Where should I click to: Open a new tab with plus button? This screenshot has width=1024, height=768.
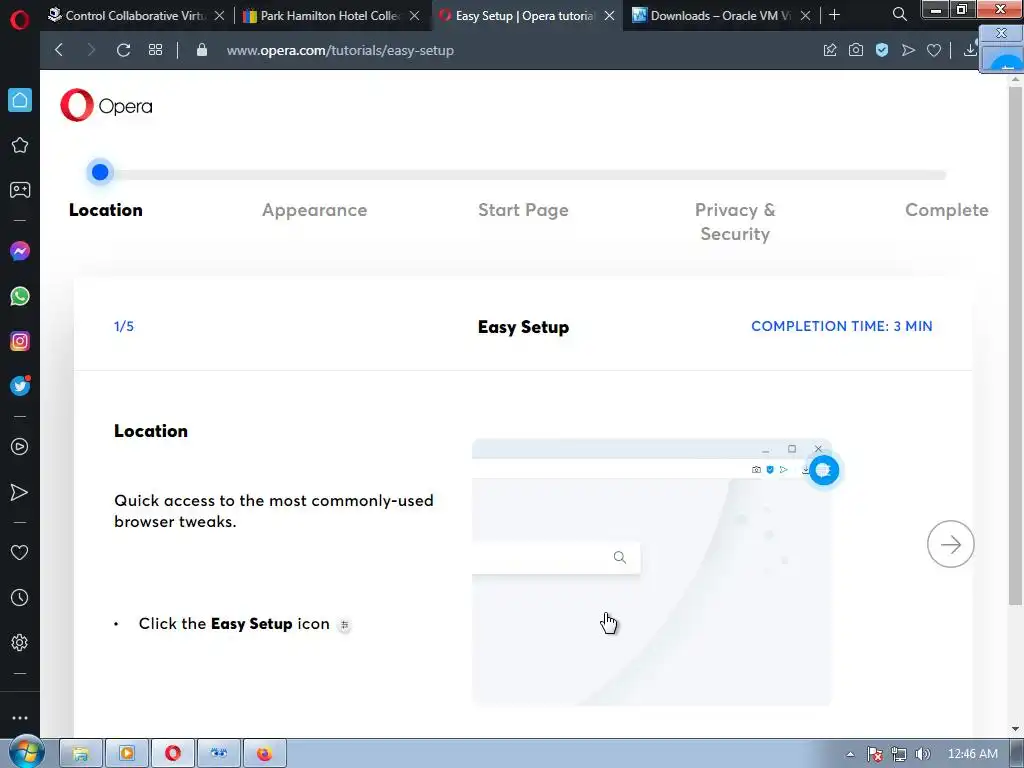834,14
